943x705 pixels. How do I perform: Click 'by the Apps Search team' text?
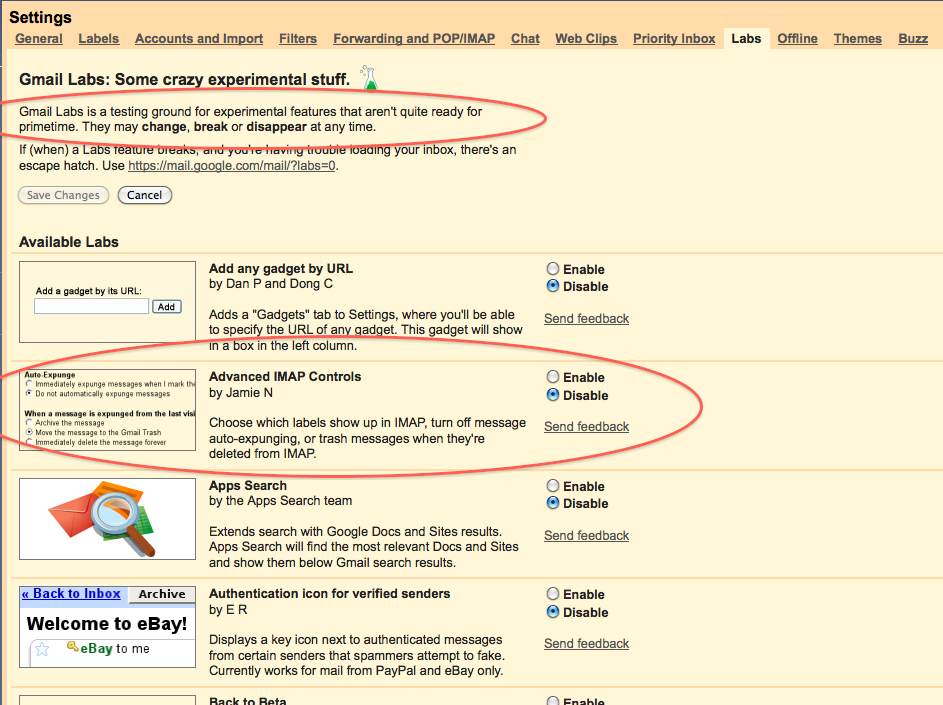(280, 500)
